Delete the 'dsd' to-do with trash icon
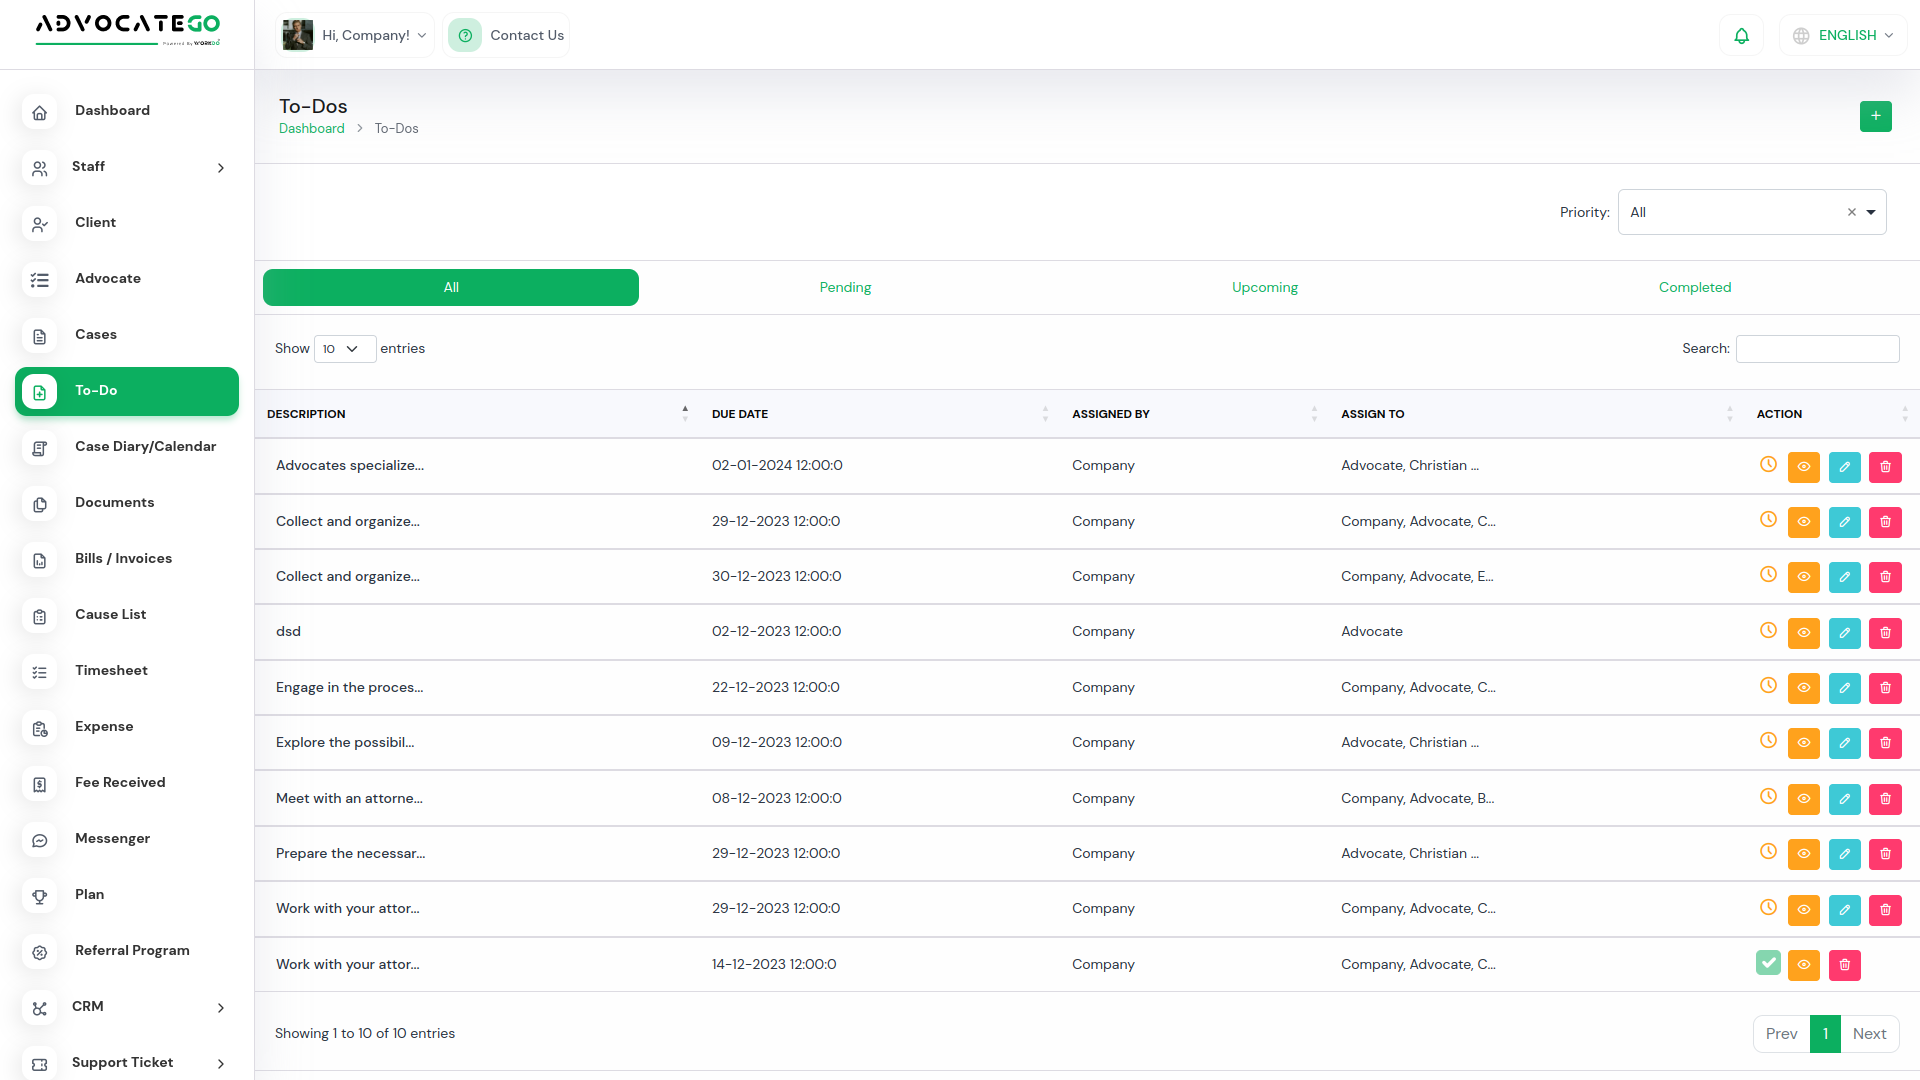This screenshot has height=1080, width=1920. click(x=1885, y=633)
